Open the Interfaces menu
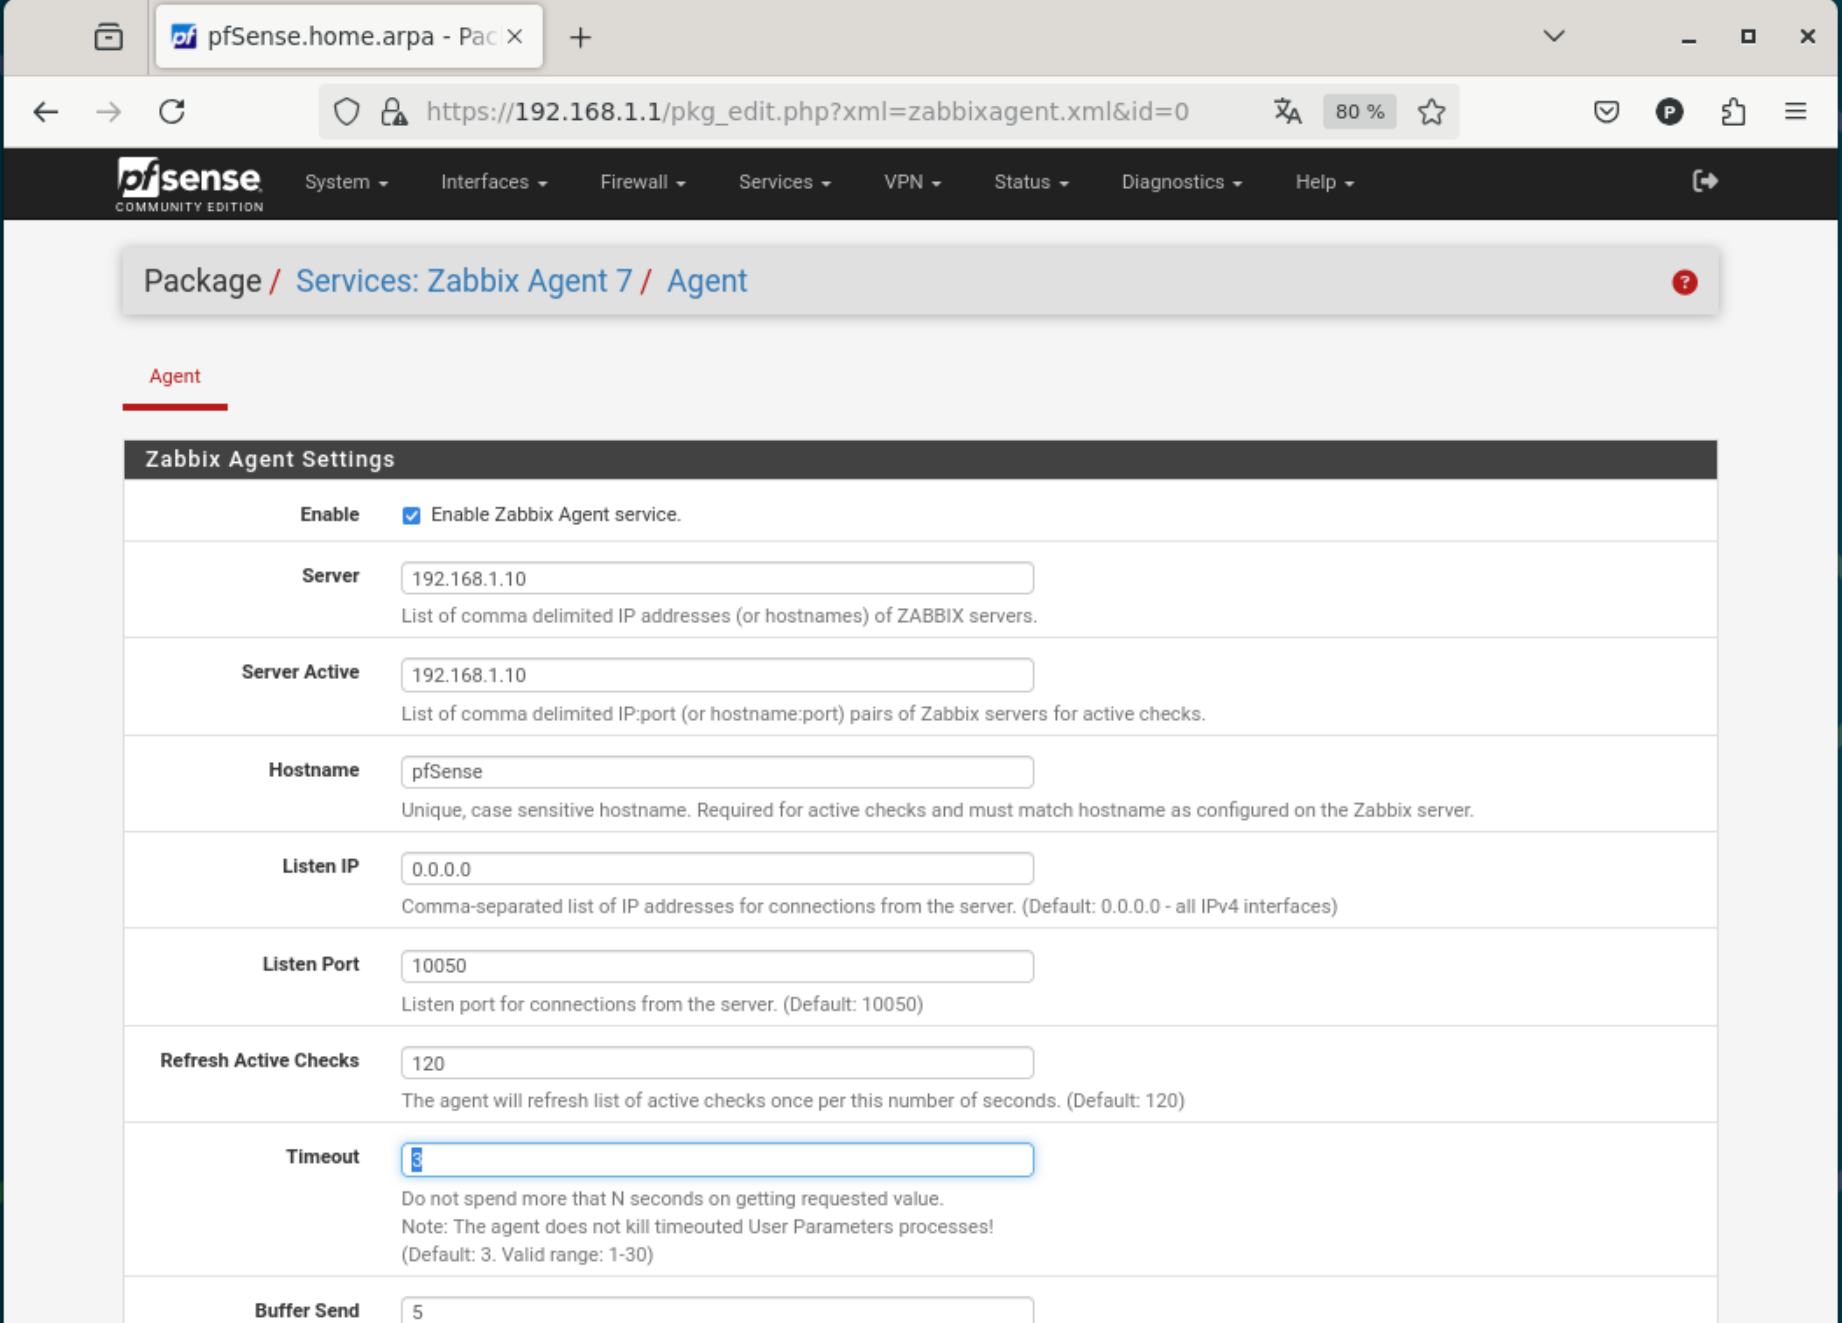The image size is (1842, 1323). click(x=494, y=182)
